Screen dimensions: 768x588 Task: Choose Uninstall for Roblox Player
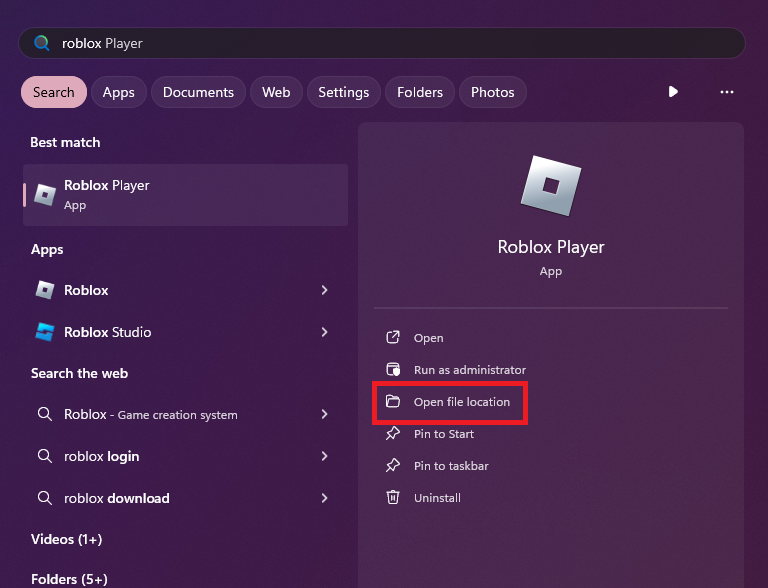[437, 498]
